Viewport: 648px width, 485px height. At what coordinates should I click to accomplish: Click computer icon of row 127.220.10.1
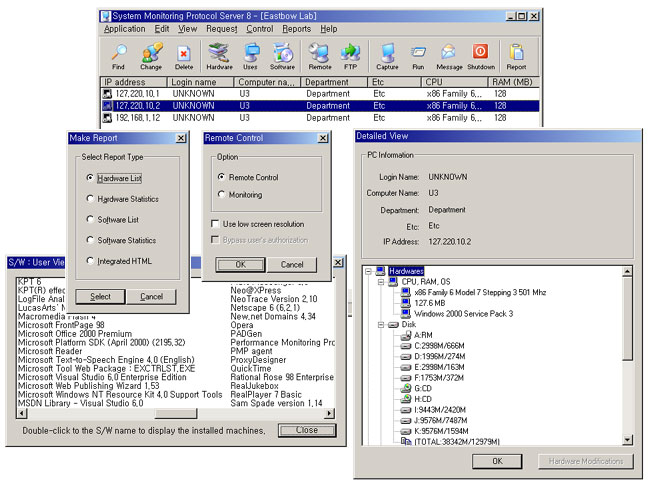107,94
